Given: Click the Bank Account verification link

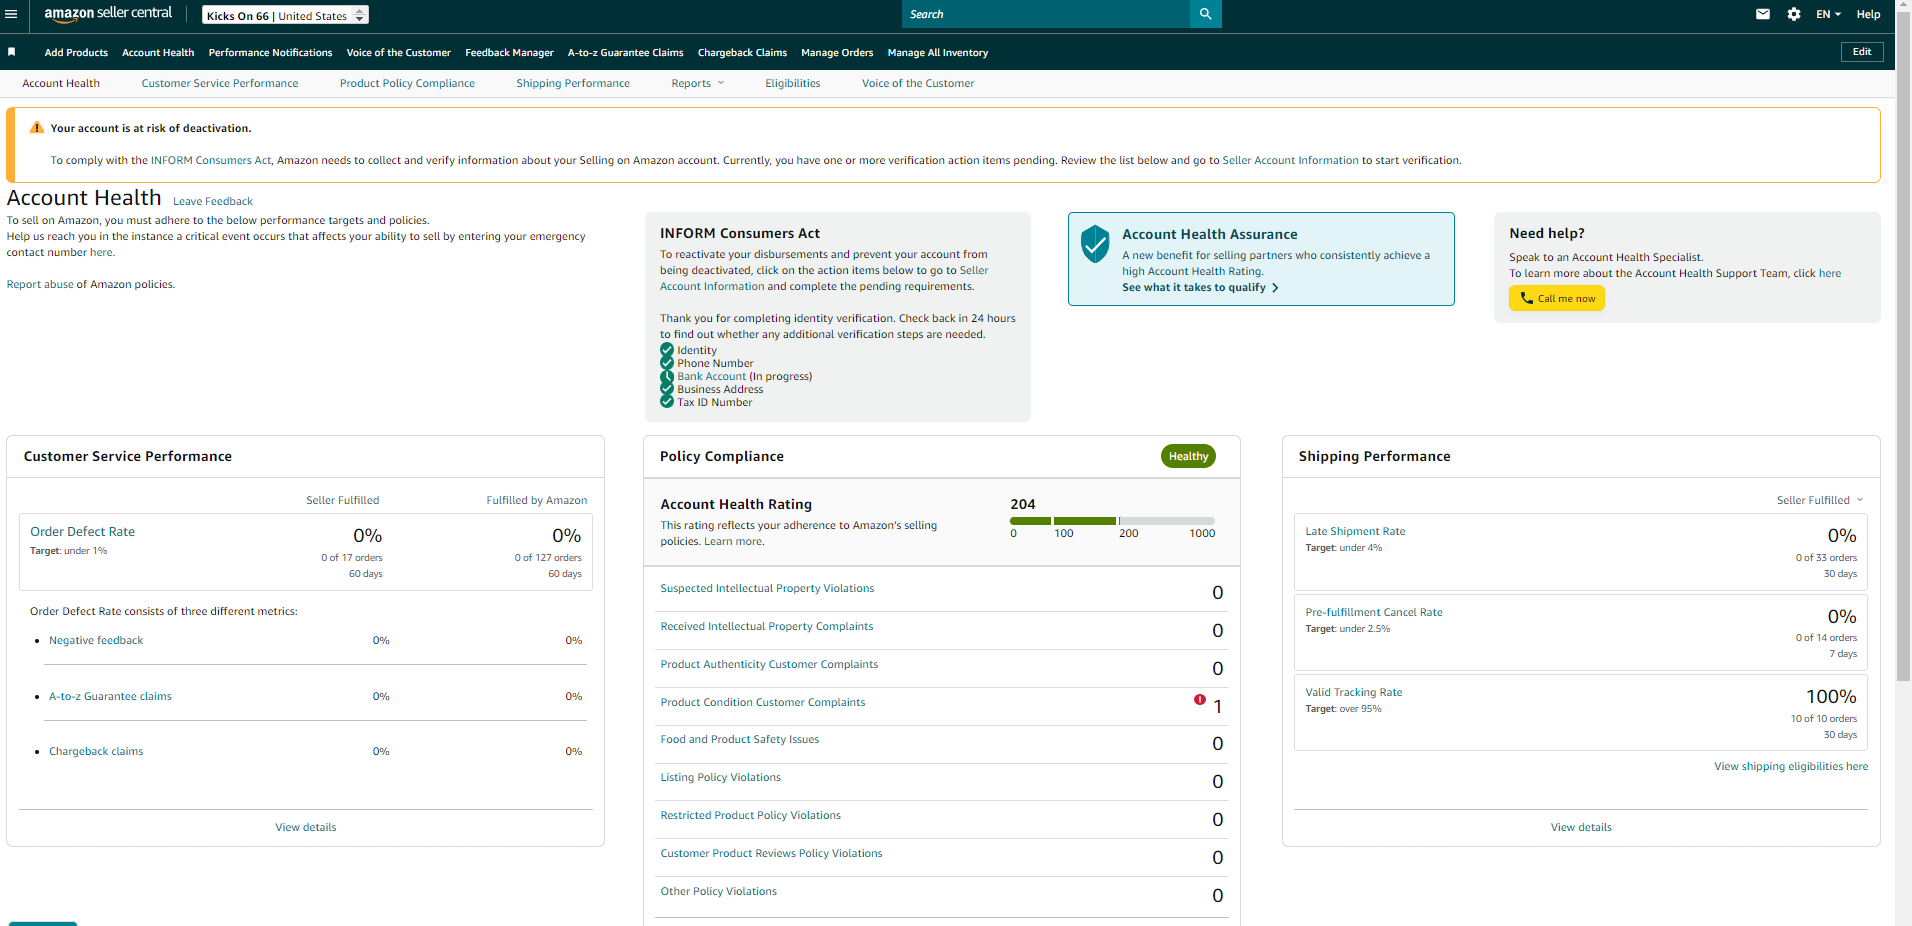Looking at the screenshot, I should pos(711,376).
